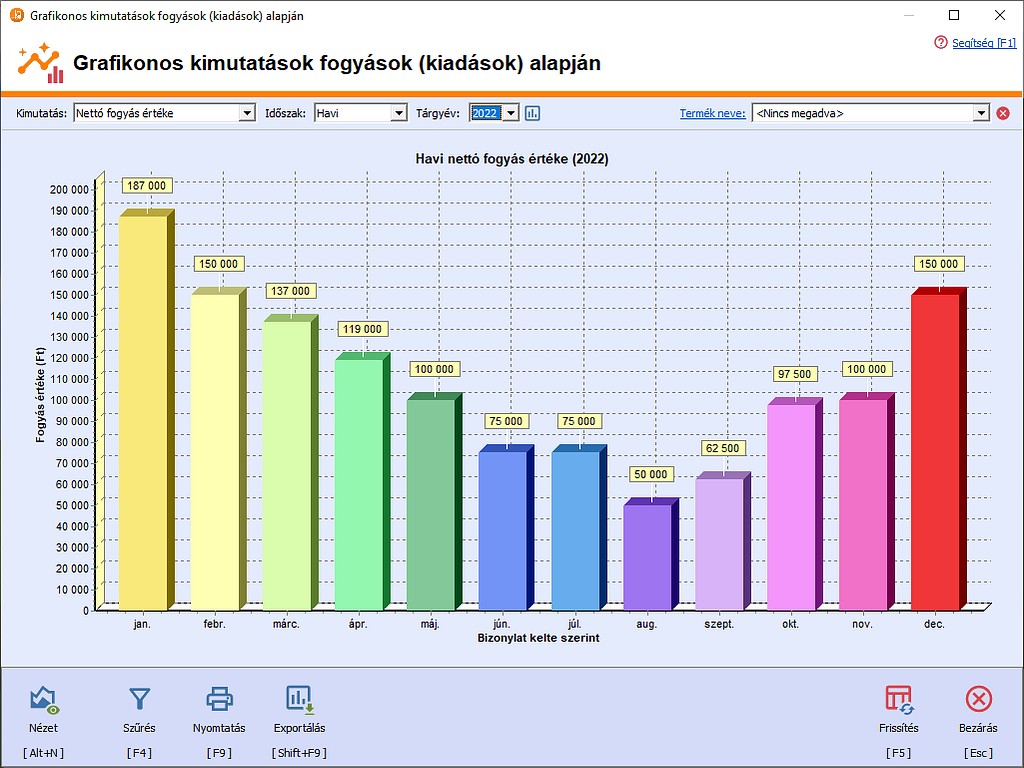
Task: Click the small chart icon beside Tárgyév
Action: tap(531, 112)
